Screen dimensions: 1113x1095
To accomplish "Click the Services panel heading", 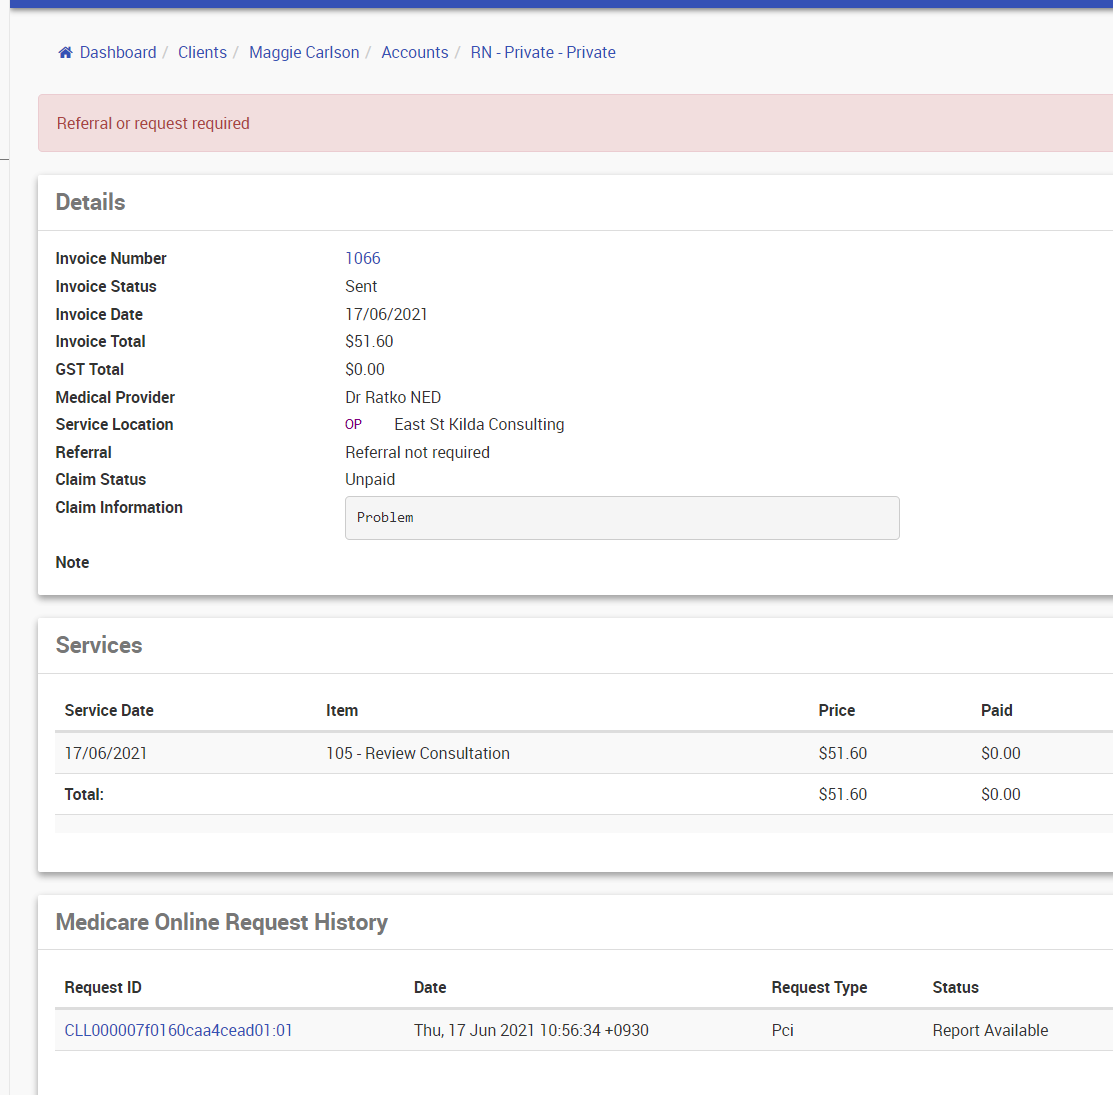I will [99, 646].
